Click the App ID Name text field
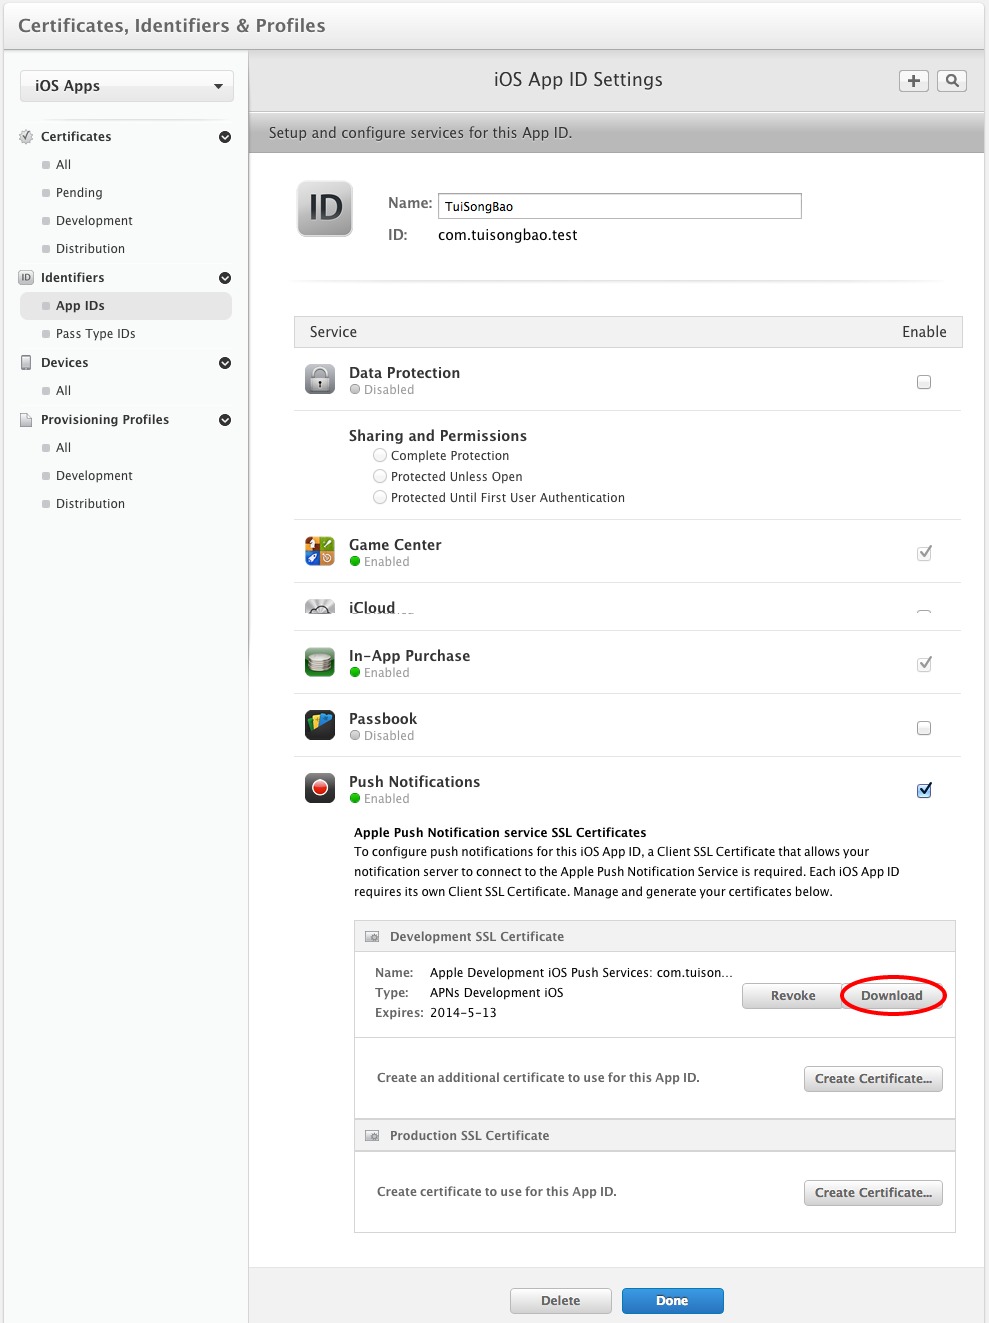The height and width of the screenshot is (1323, 989). point(619,206)
